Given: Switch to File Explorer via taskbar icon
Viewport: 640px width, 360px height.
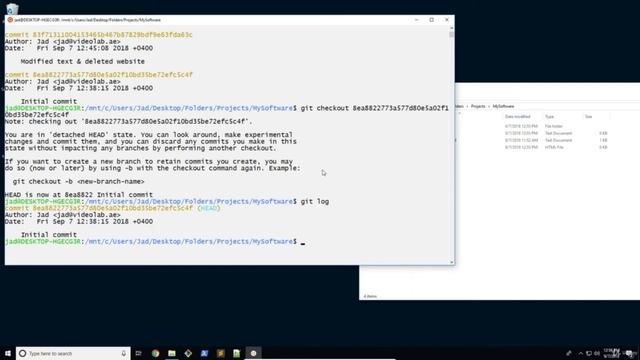Looking at the screenshot, I should coord(172,353).
